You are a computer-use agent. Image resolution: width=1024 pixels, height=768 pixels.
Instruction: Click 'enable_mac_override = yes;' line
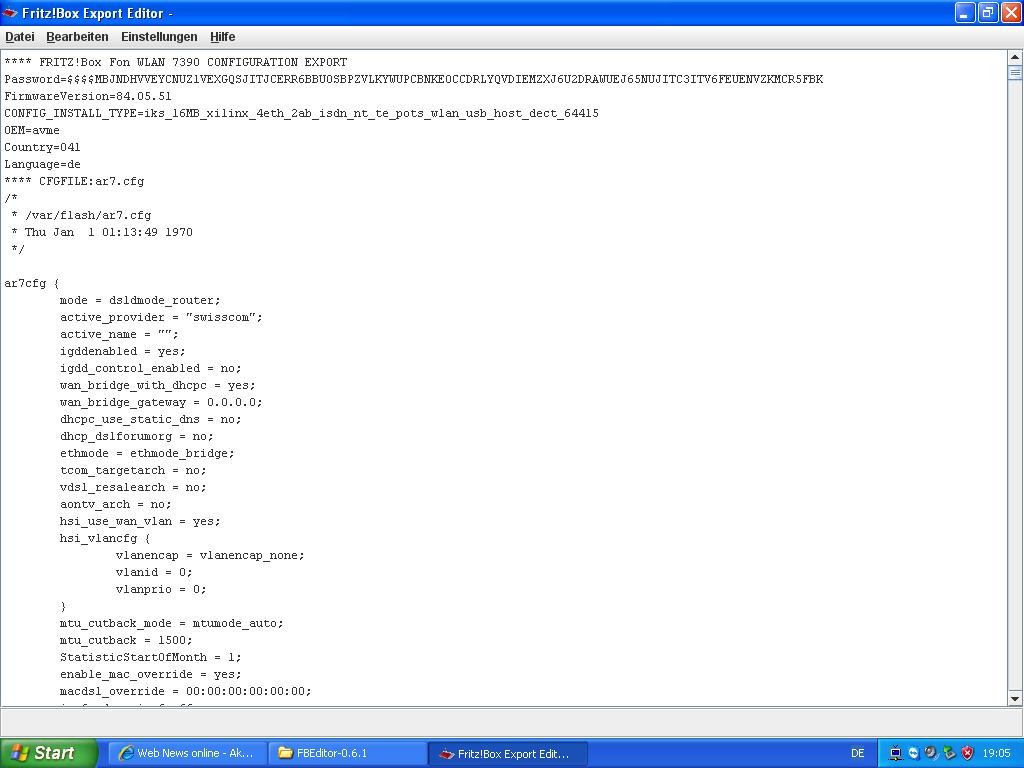(x=150, y=673)
